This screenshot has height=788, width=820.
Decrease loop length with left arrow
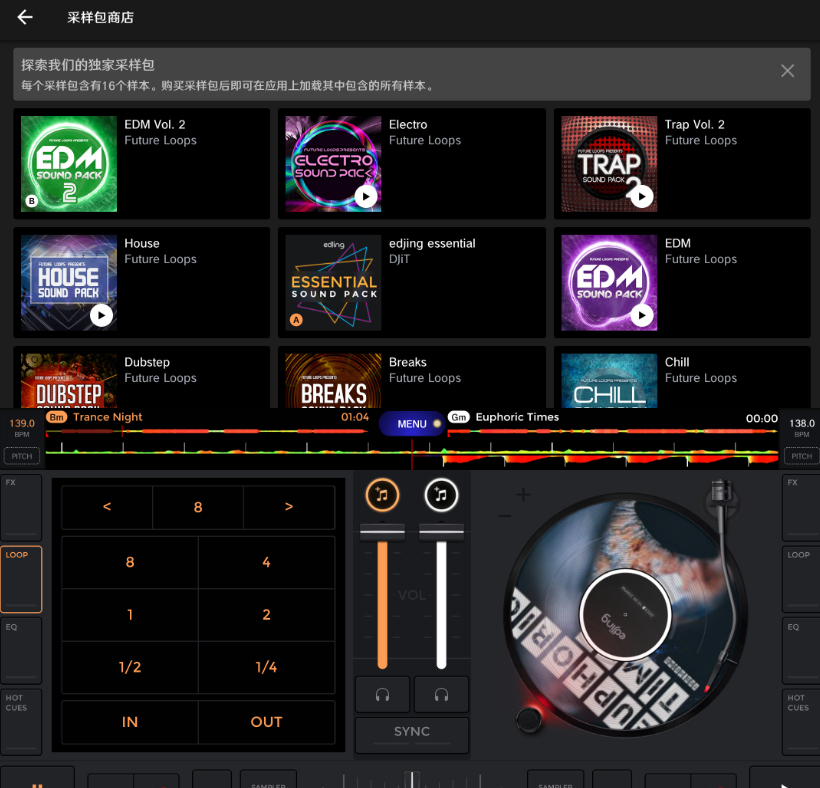[x=107, y=507]
